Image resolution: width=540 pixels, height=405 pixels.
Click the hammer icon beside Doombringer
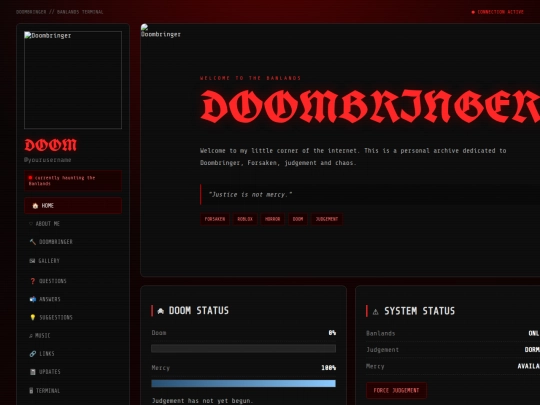click(x=33, y=242)
